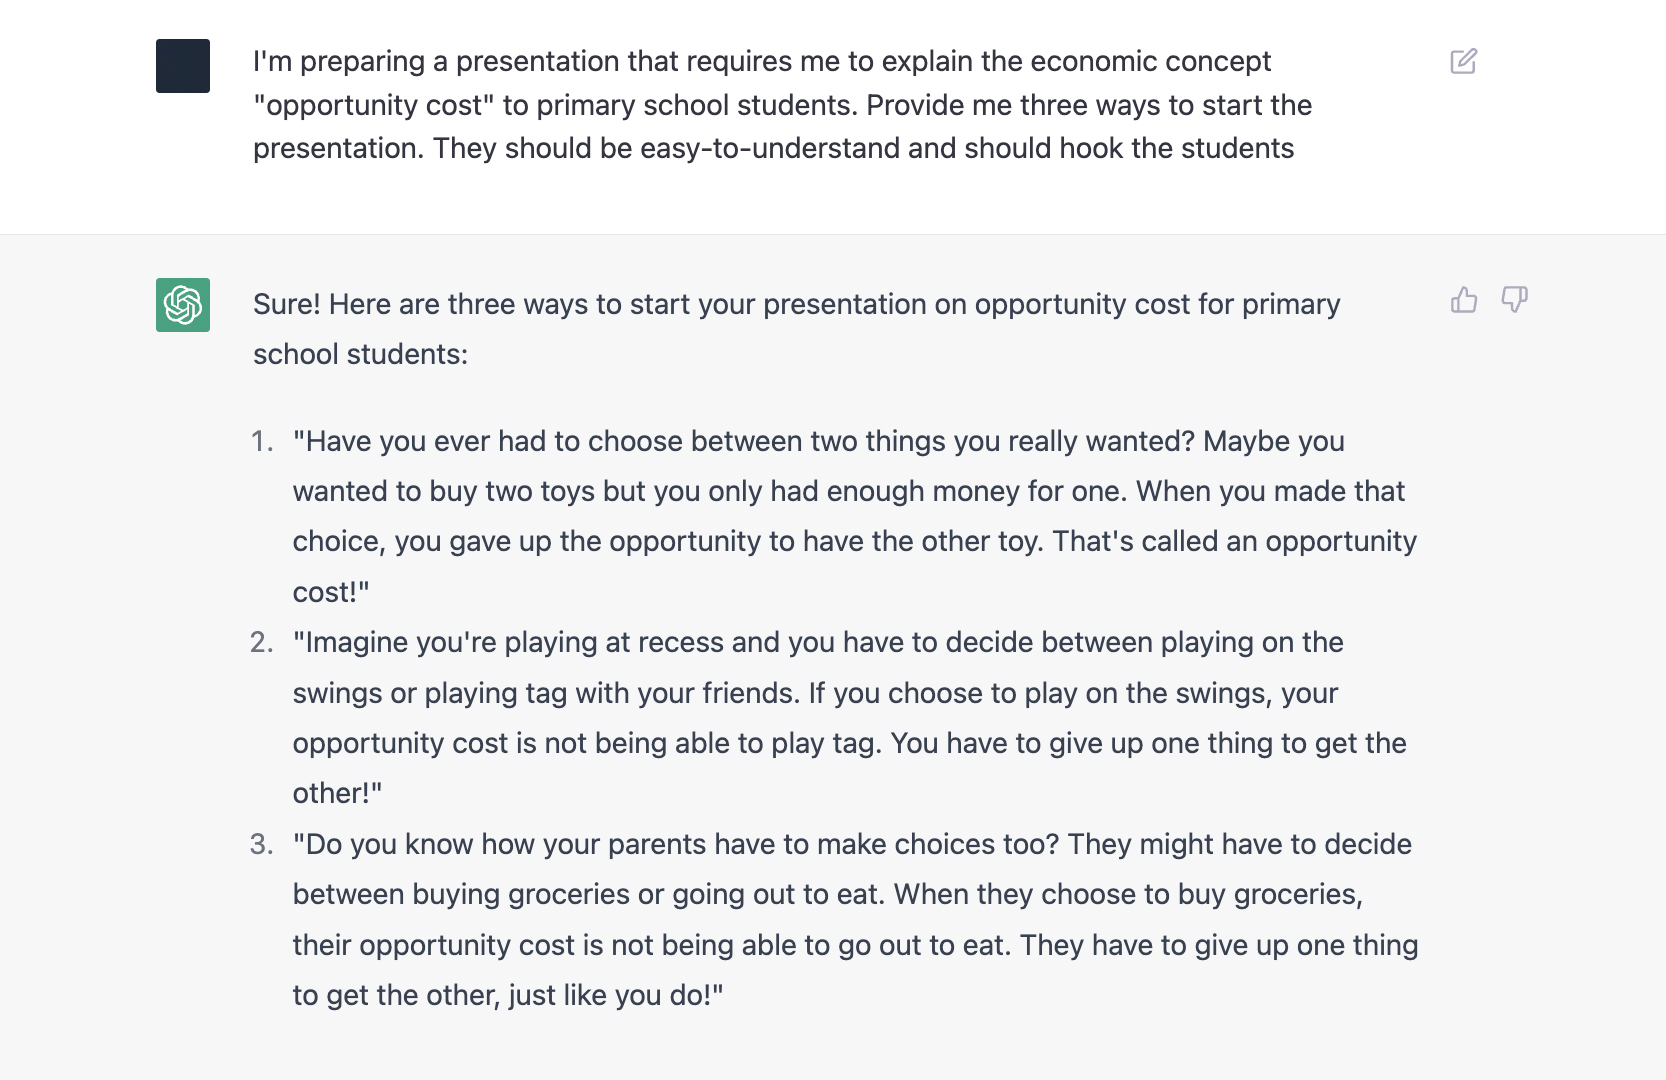
Task: Click the "Sure! Here are three ways" intro line
Action: (796, 305)
